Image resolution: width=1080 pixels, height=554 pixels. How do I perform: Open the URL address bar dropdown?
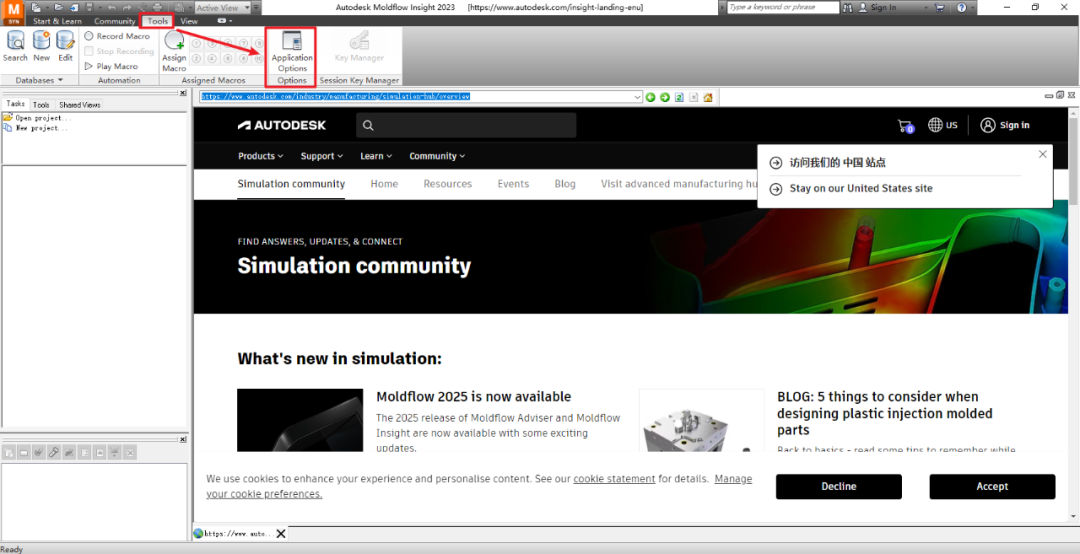[x=638, y=97]
